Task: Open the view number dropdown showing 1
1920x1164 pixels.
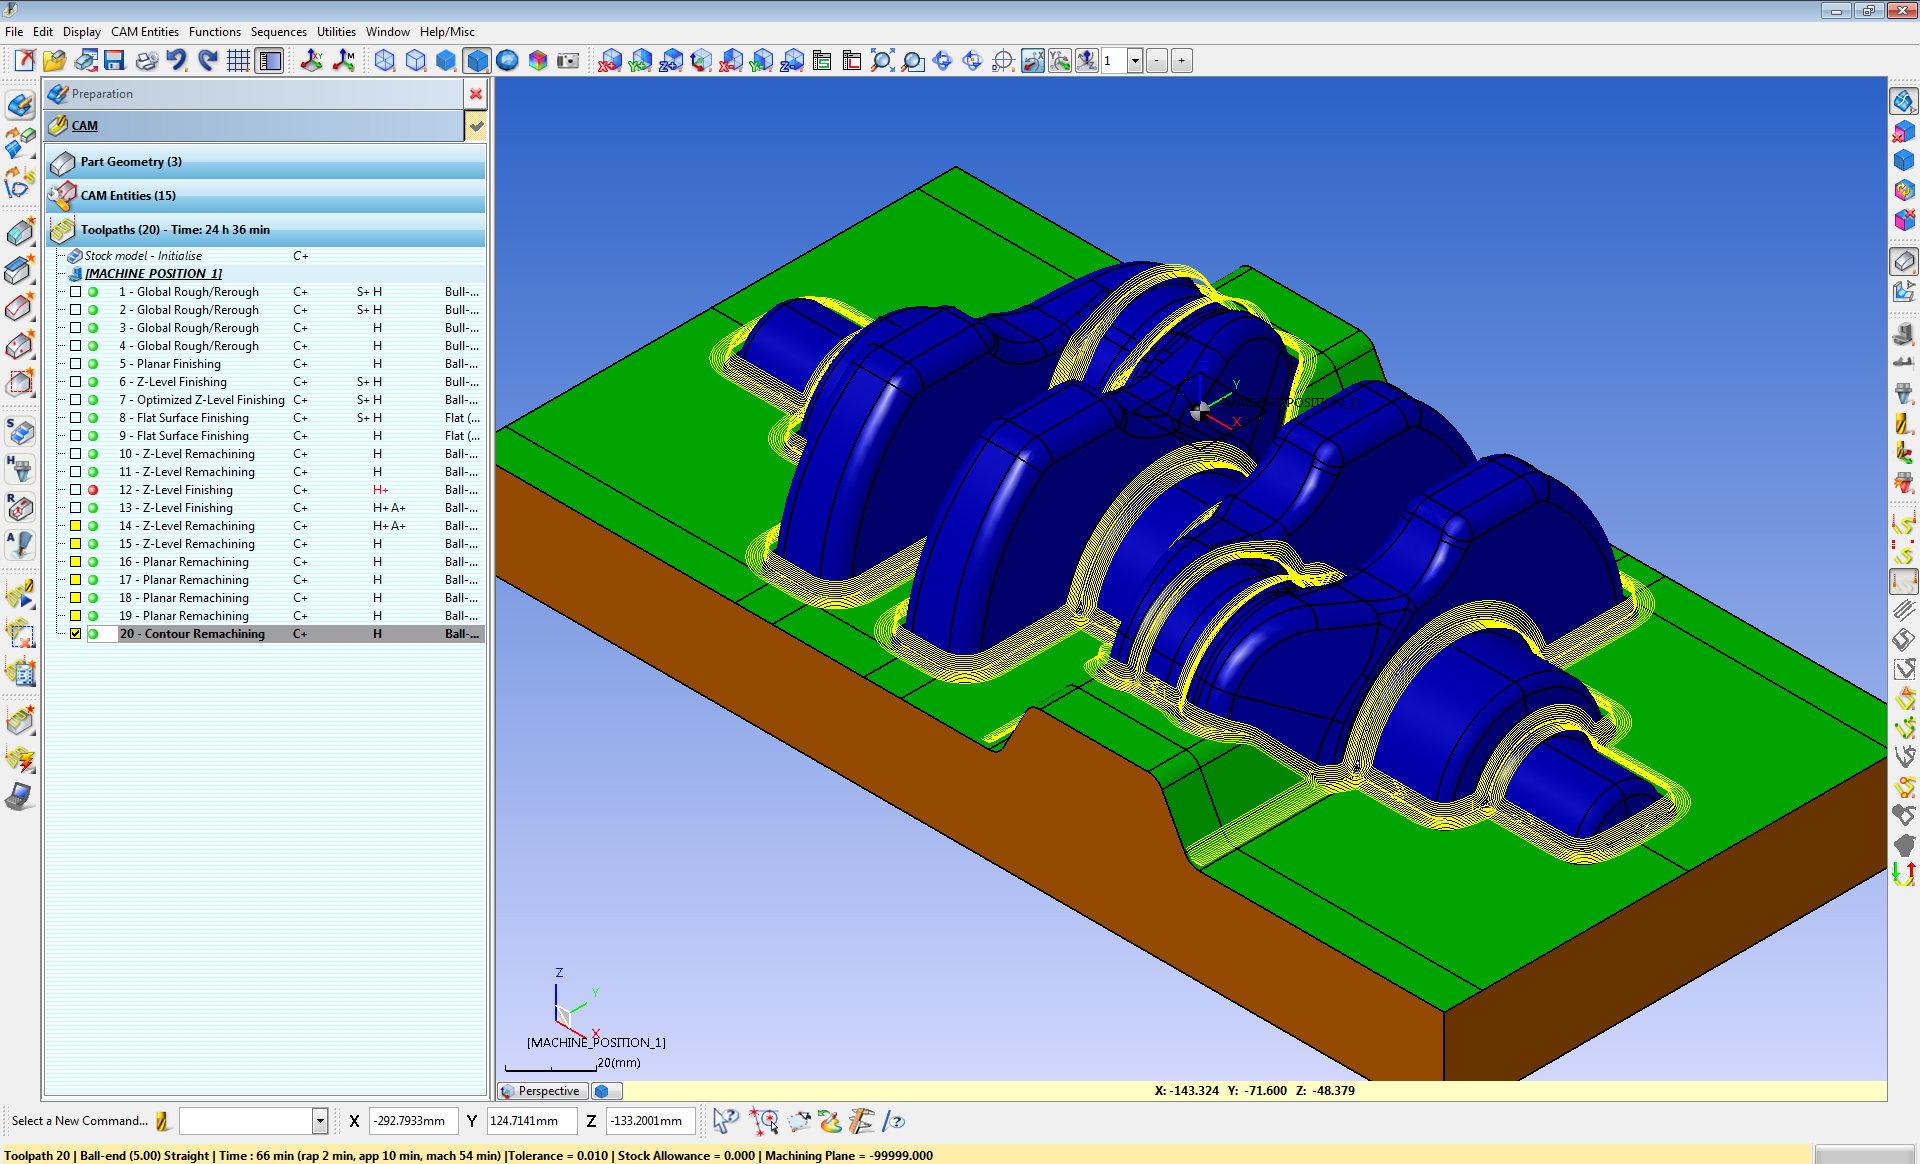Action: 1135,61
